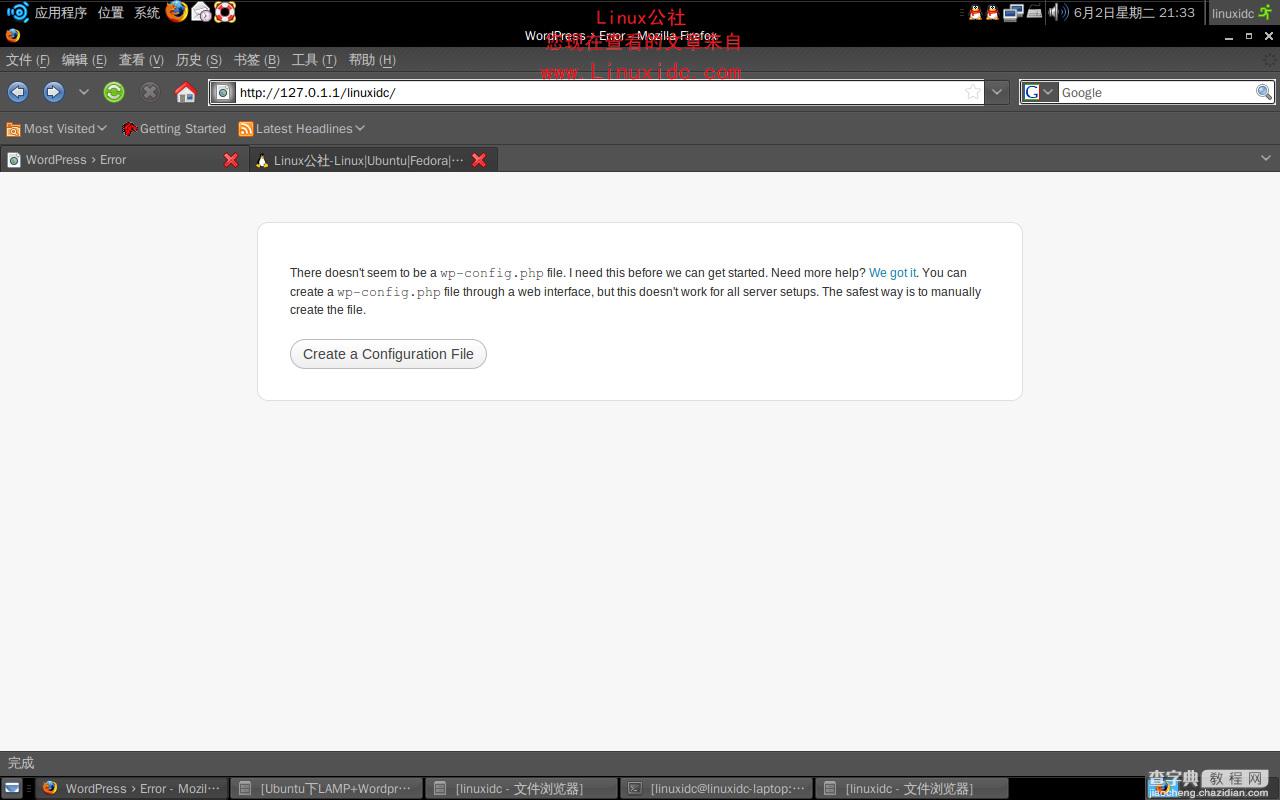The width and height of the screenshot is (1280, 800).
Task: Click the second QQ penguin tray icon
Action: (992, 12)
